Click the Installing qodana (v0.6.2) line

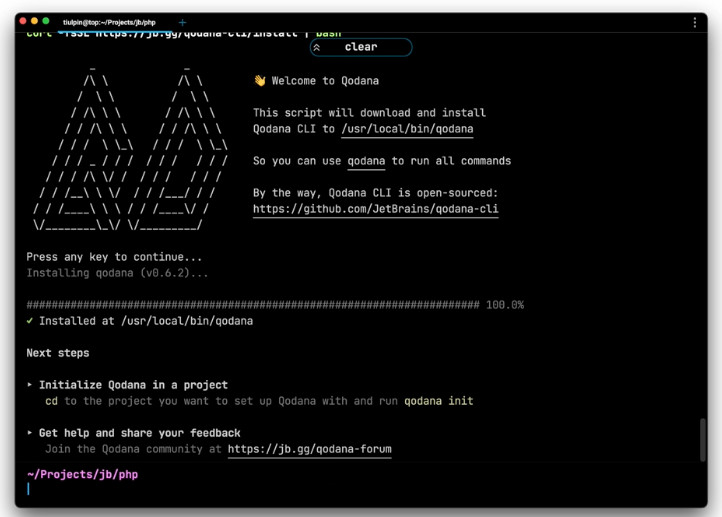tap(117, 273)
